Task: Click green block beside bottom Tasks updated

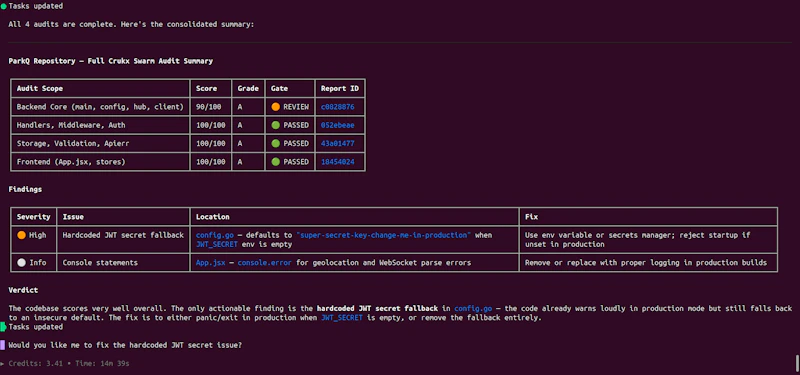Action: click(3, 327)
